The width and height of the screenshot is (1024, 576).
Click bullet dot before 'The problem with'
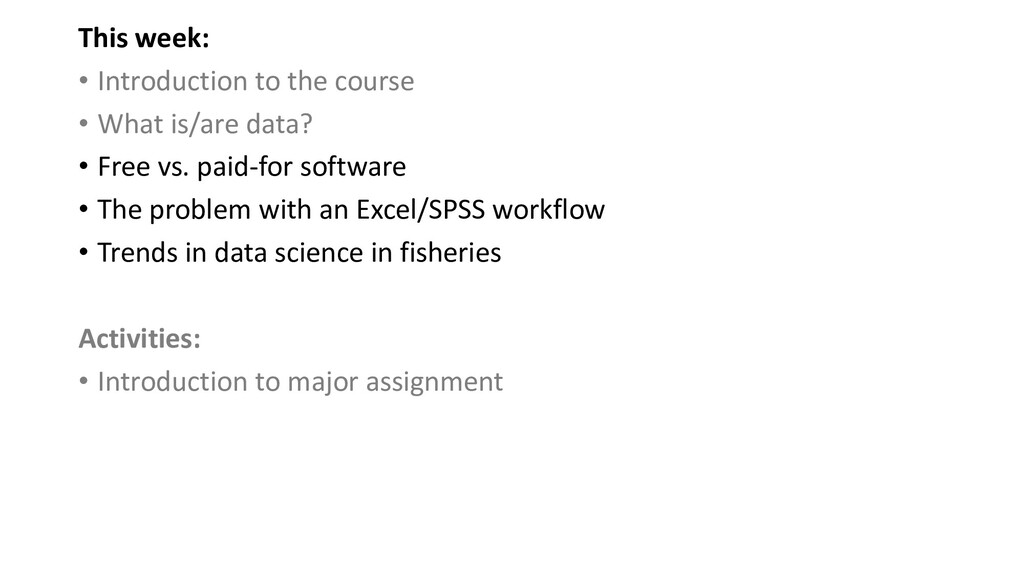click(84, 210)
